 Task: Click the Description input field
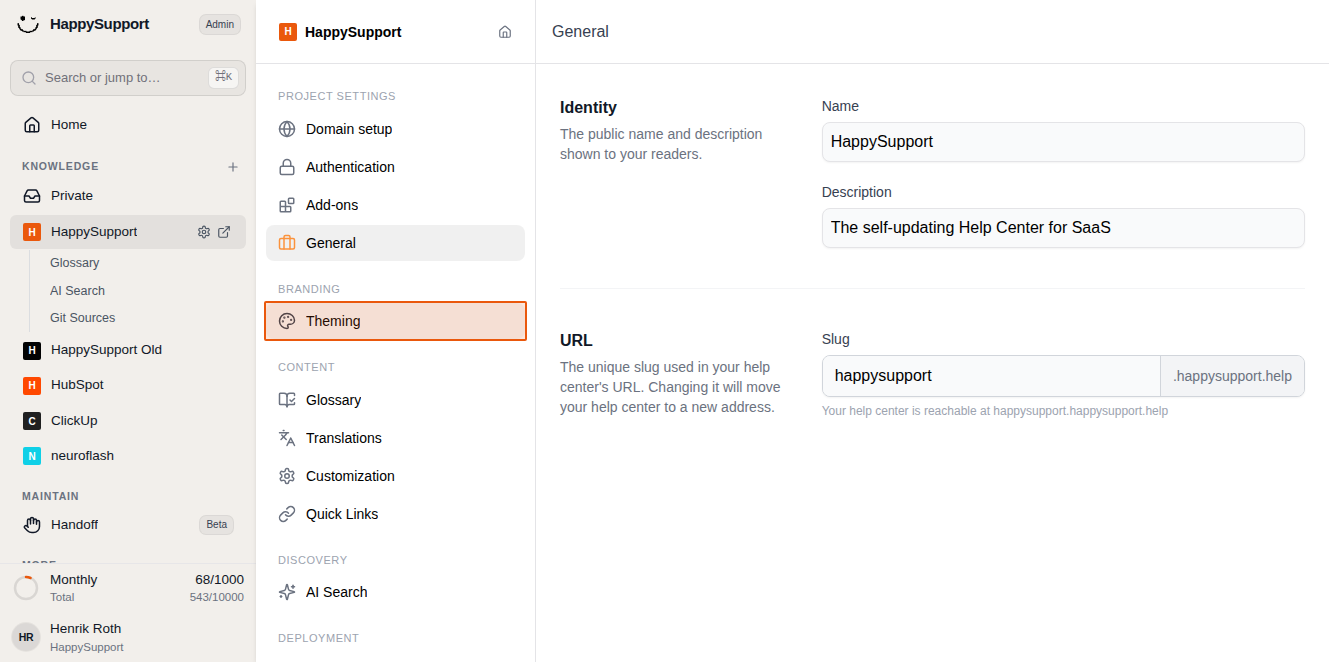click(x=1063, y=228)
